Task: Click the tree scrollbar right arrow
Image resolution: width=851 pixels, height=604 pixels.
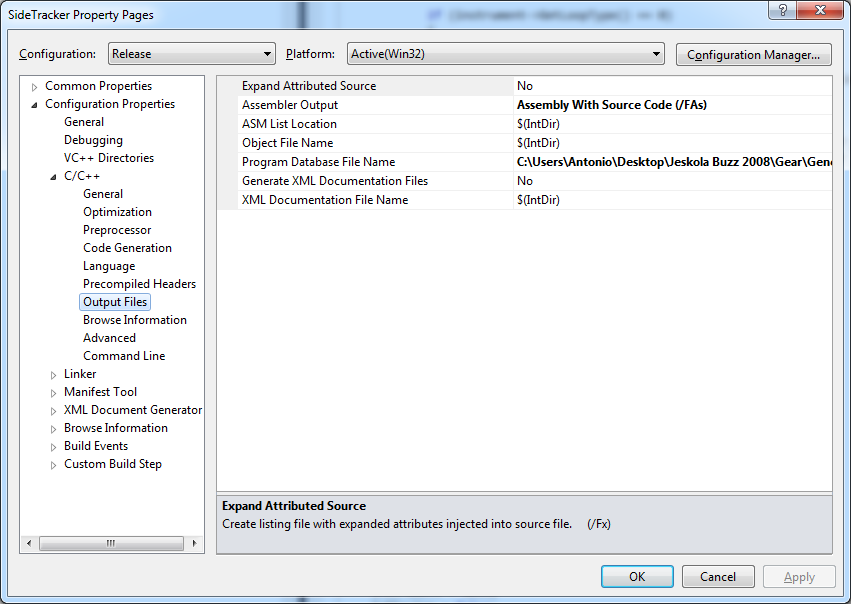Action: click(194, 543)
